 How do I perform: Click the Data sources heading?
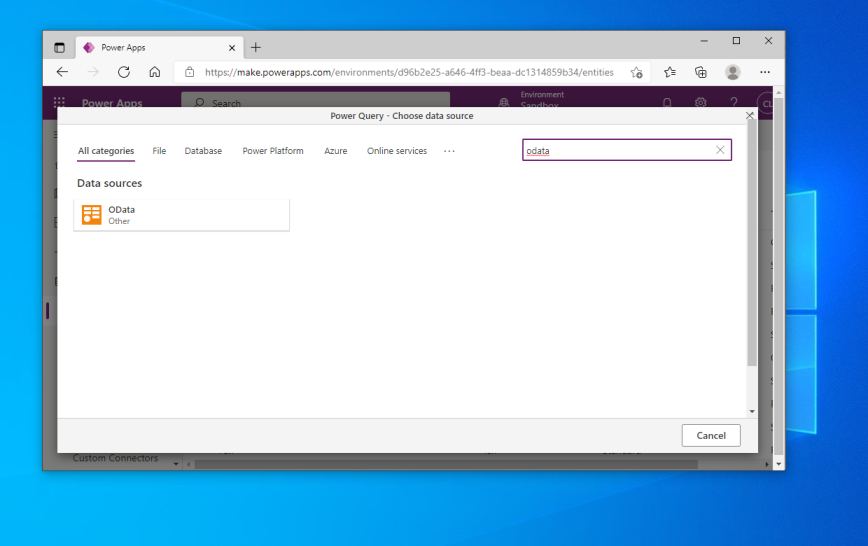(x=110, y=183)
